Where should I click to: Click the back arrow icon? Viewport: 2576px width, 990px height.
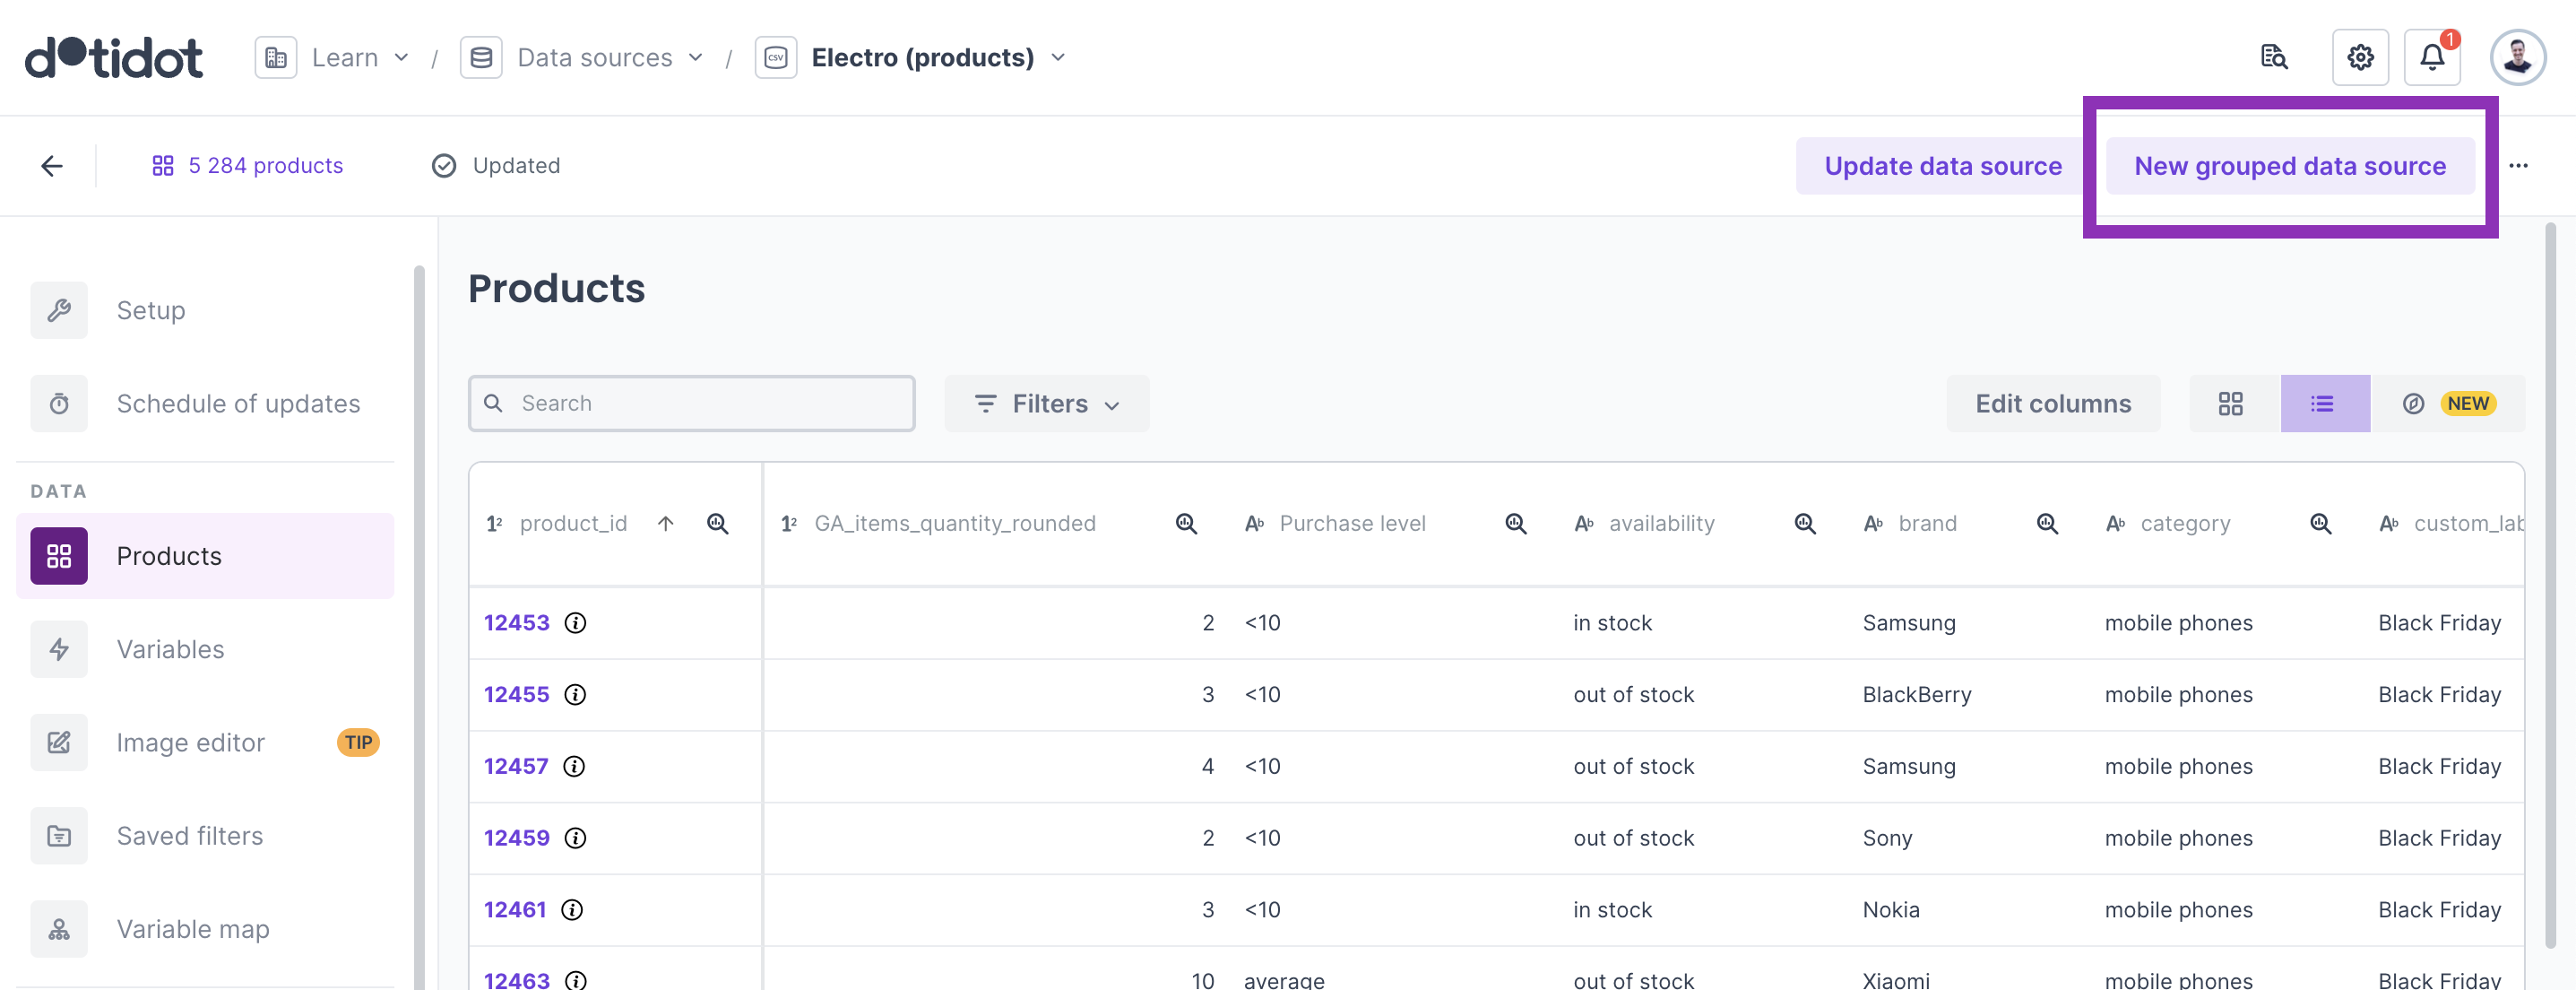[52, 166]
